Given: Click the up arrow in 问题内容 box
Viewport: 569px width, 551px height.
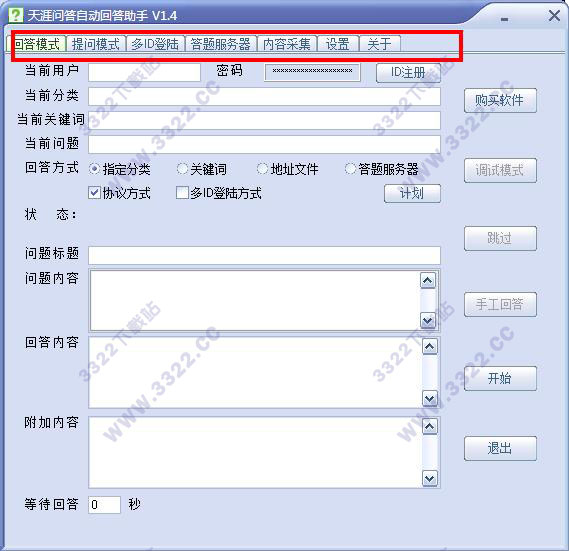Looking at the screenshot, I should click(x=427, y=281).
